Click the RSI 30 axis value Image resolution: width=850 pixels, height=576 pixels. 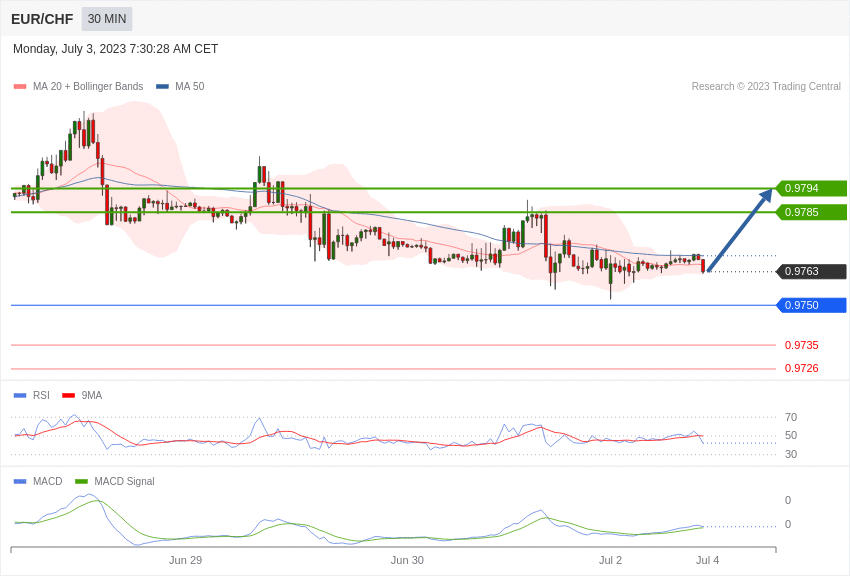click(791, 454)
